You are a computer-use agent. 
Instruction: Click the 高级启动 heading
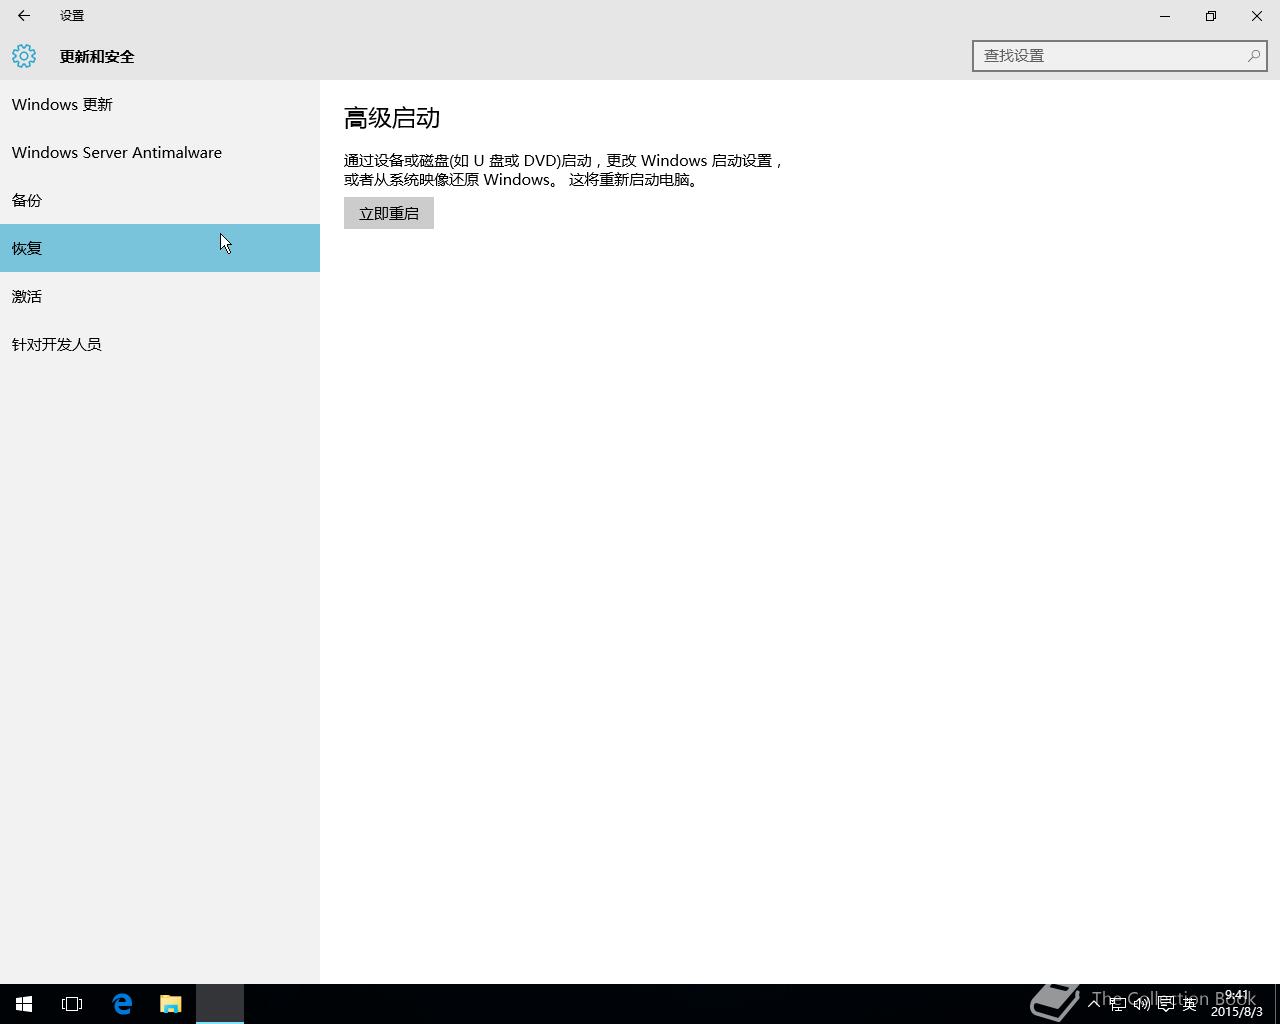tap(392, 118)
